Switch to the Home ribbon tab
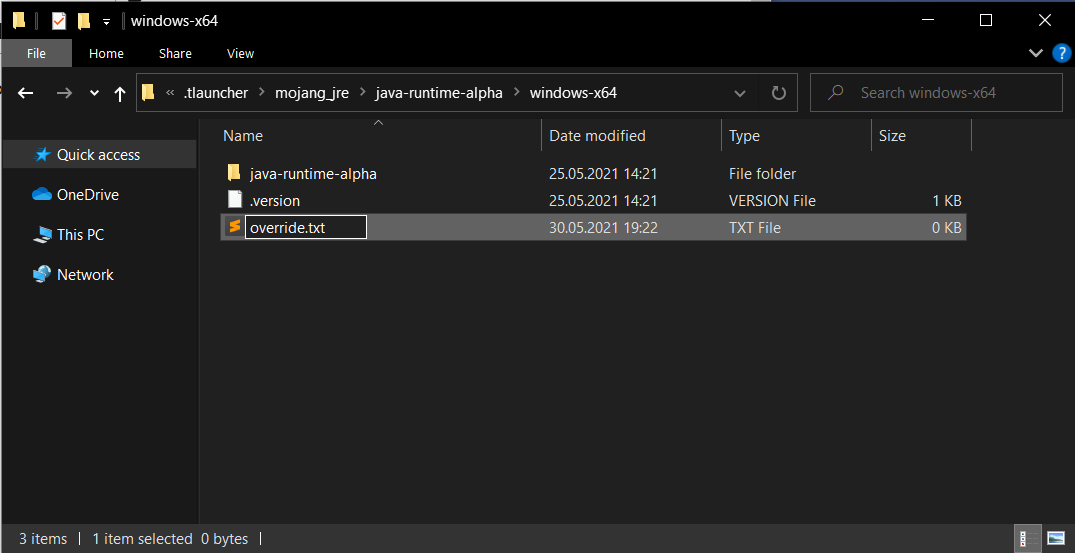1075x553 pixels. pos(106,53)
